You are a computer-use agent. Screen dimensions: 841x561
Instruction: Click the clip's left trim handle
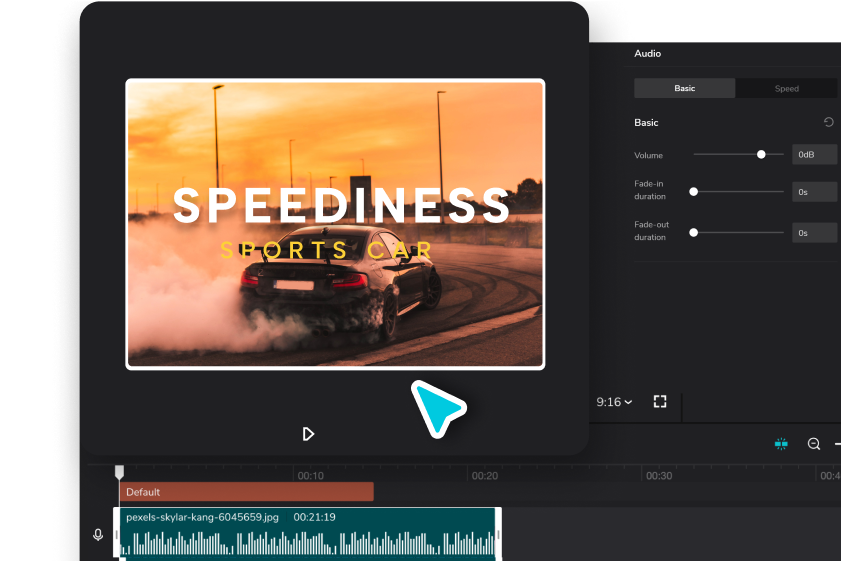(x=116, y=534)
